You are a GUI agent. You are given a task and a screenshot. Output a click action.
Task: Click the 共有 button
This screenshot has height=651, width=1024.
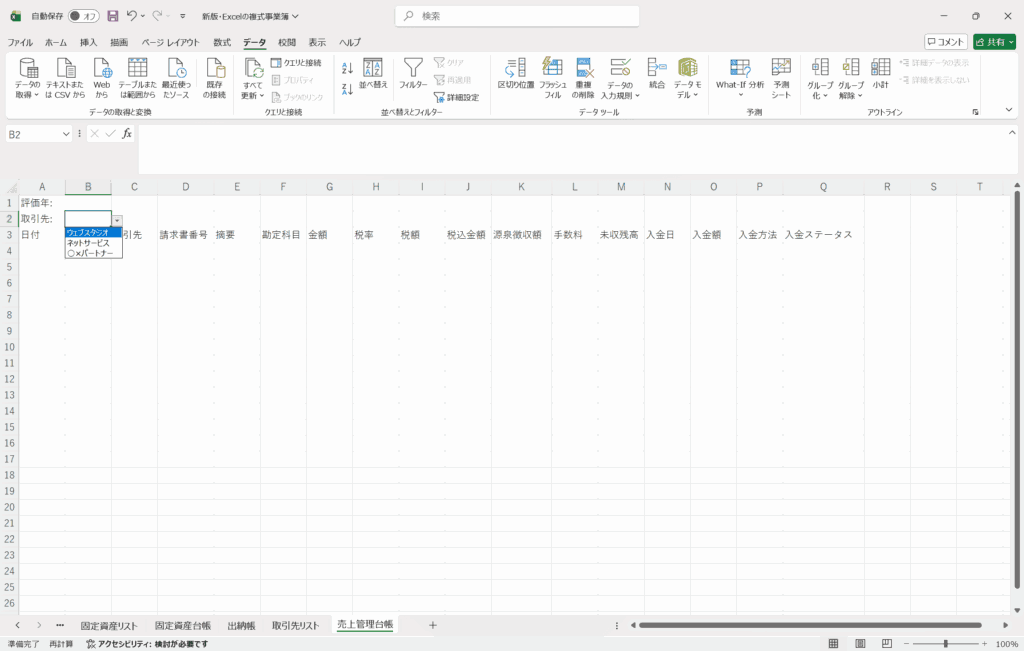click(994, 42)
